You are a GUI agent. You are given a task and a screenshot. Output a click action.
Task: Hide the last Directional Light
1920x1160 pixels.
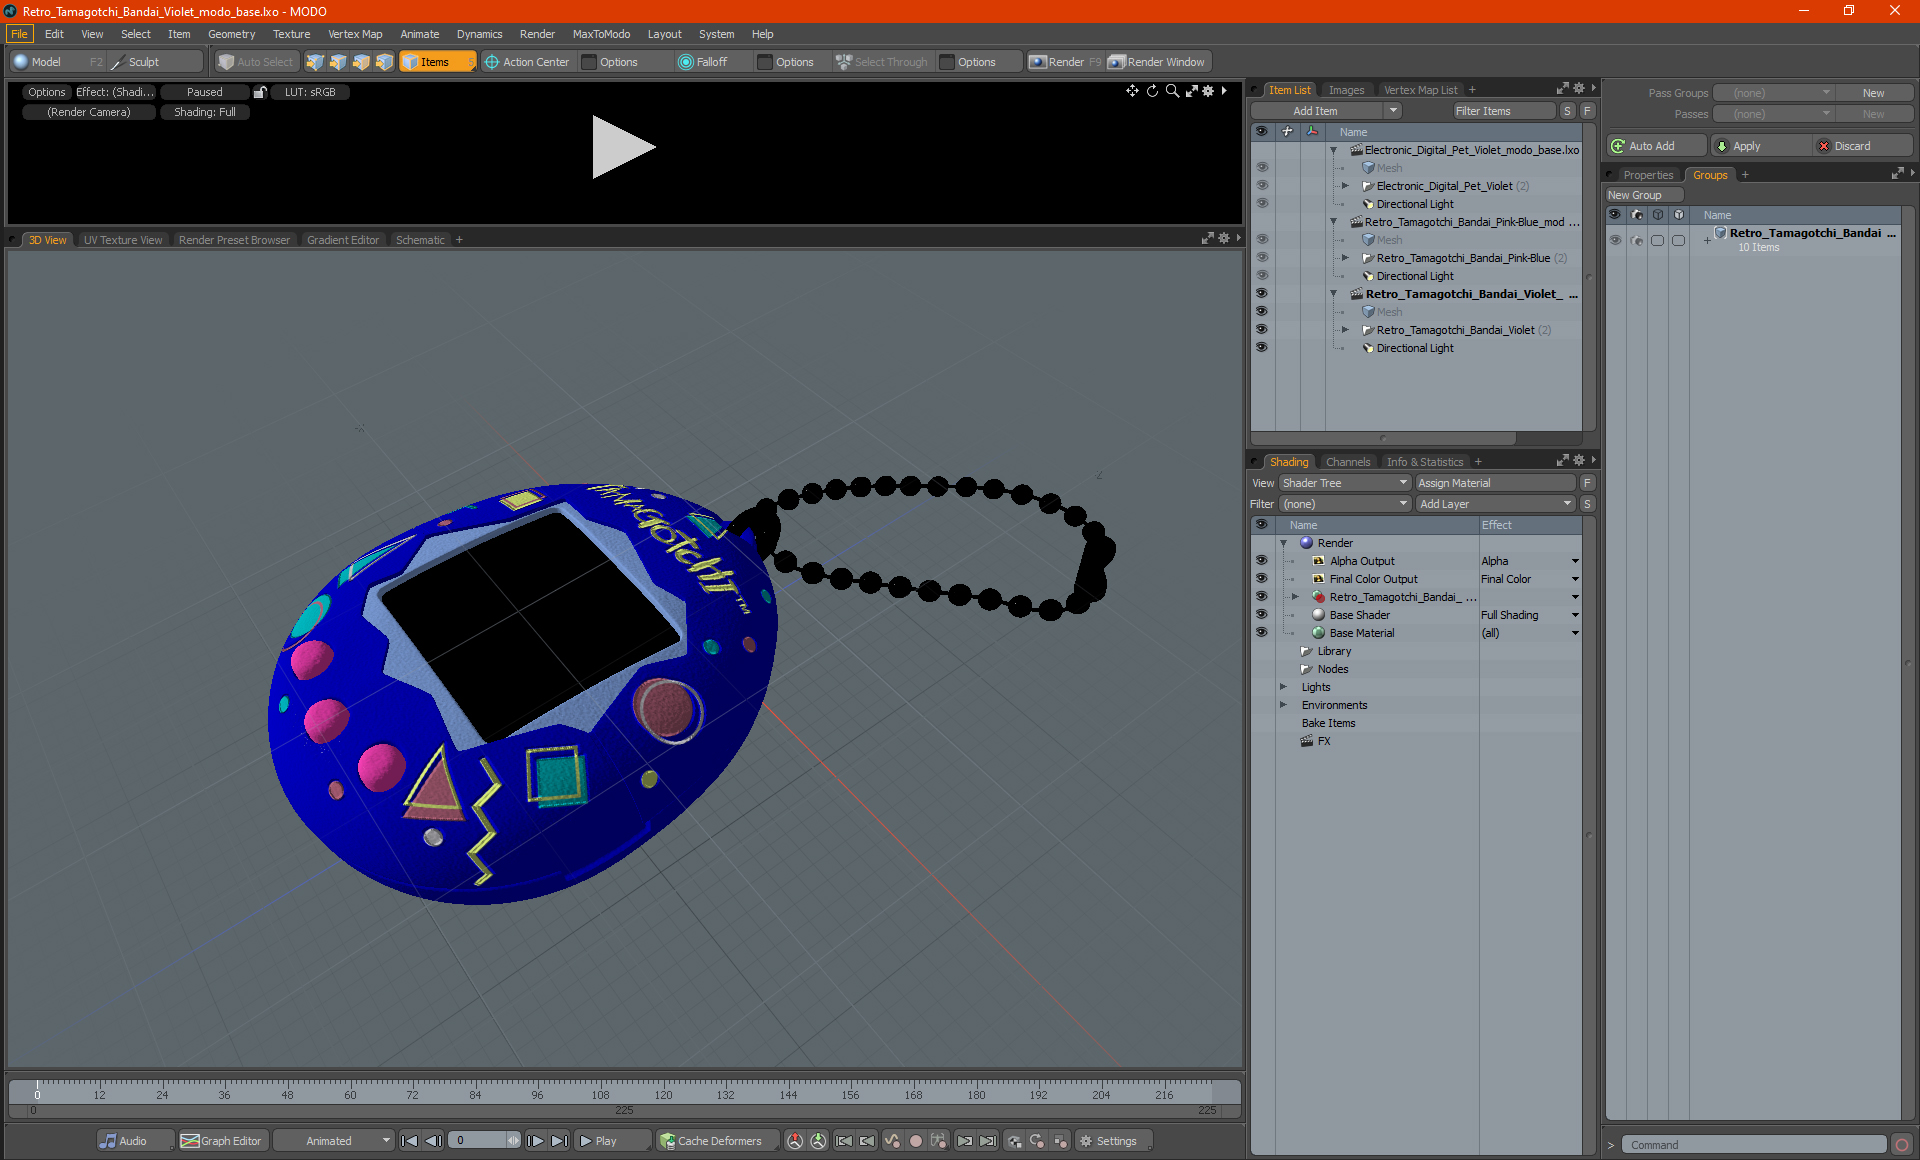click(x=1261, y=348)
